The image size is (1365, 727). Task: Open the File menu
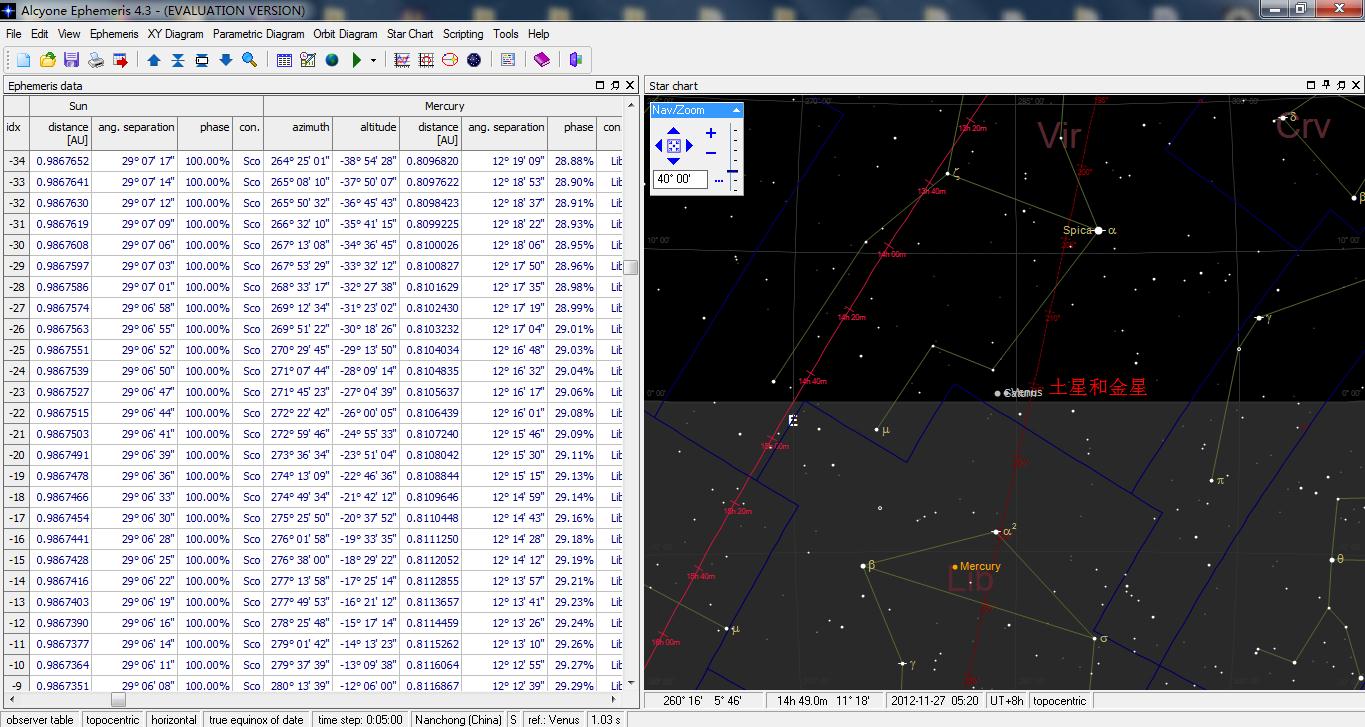tap(13, 33)
